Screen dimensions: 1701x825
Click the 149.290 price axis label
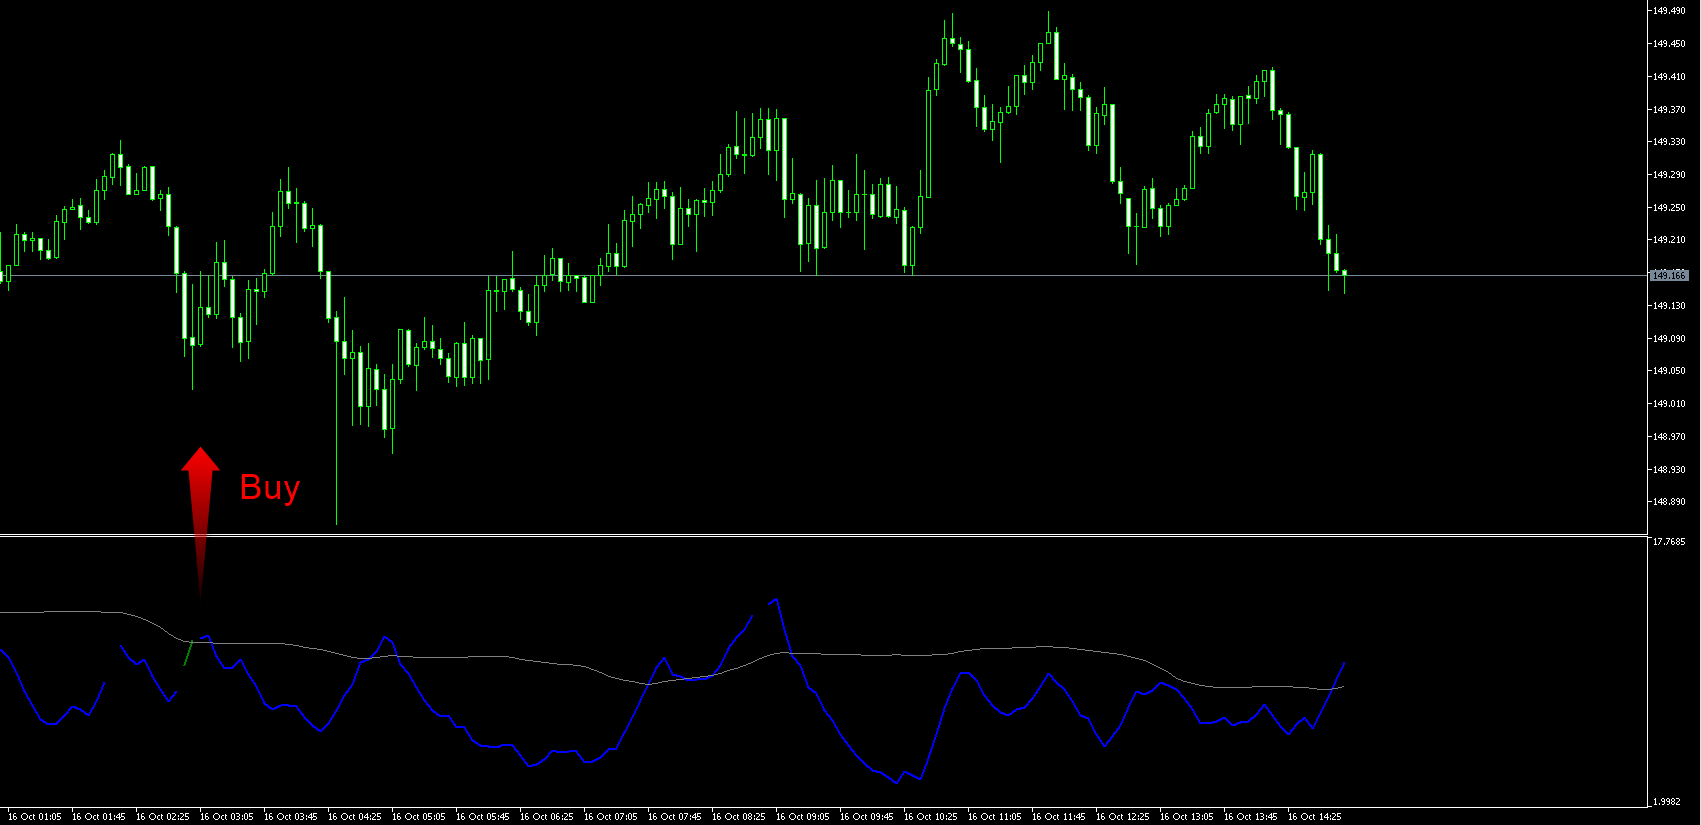pos(1669,175)
